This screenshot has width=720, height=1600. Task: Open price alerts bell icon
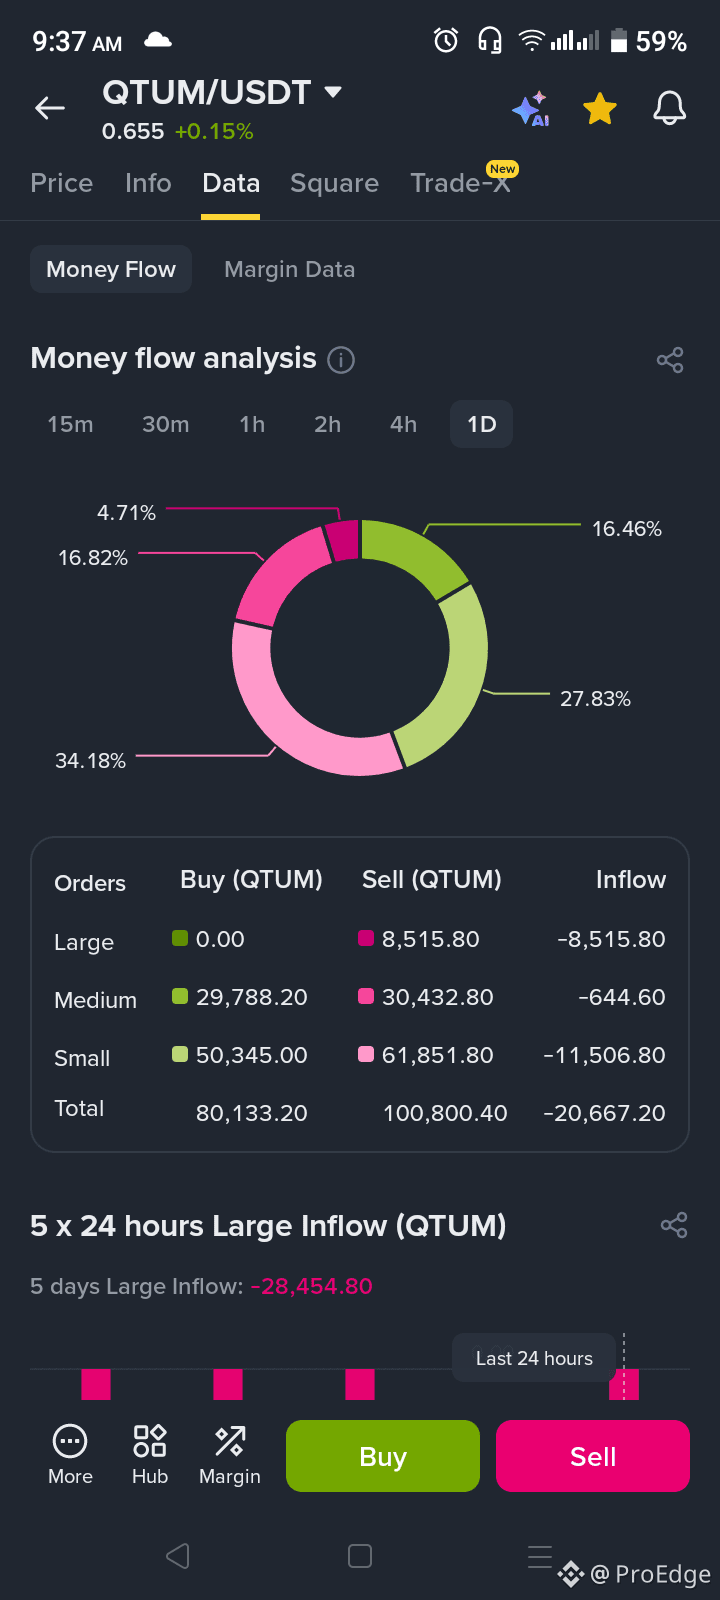[x=670, y=108]
